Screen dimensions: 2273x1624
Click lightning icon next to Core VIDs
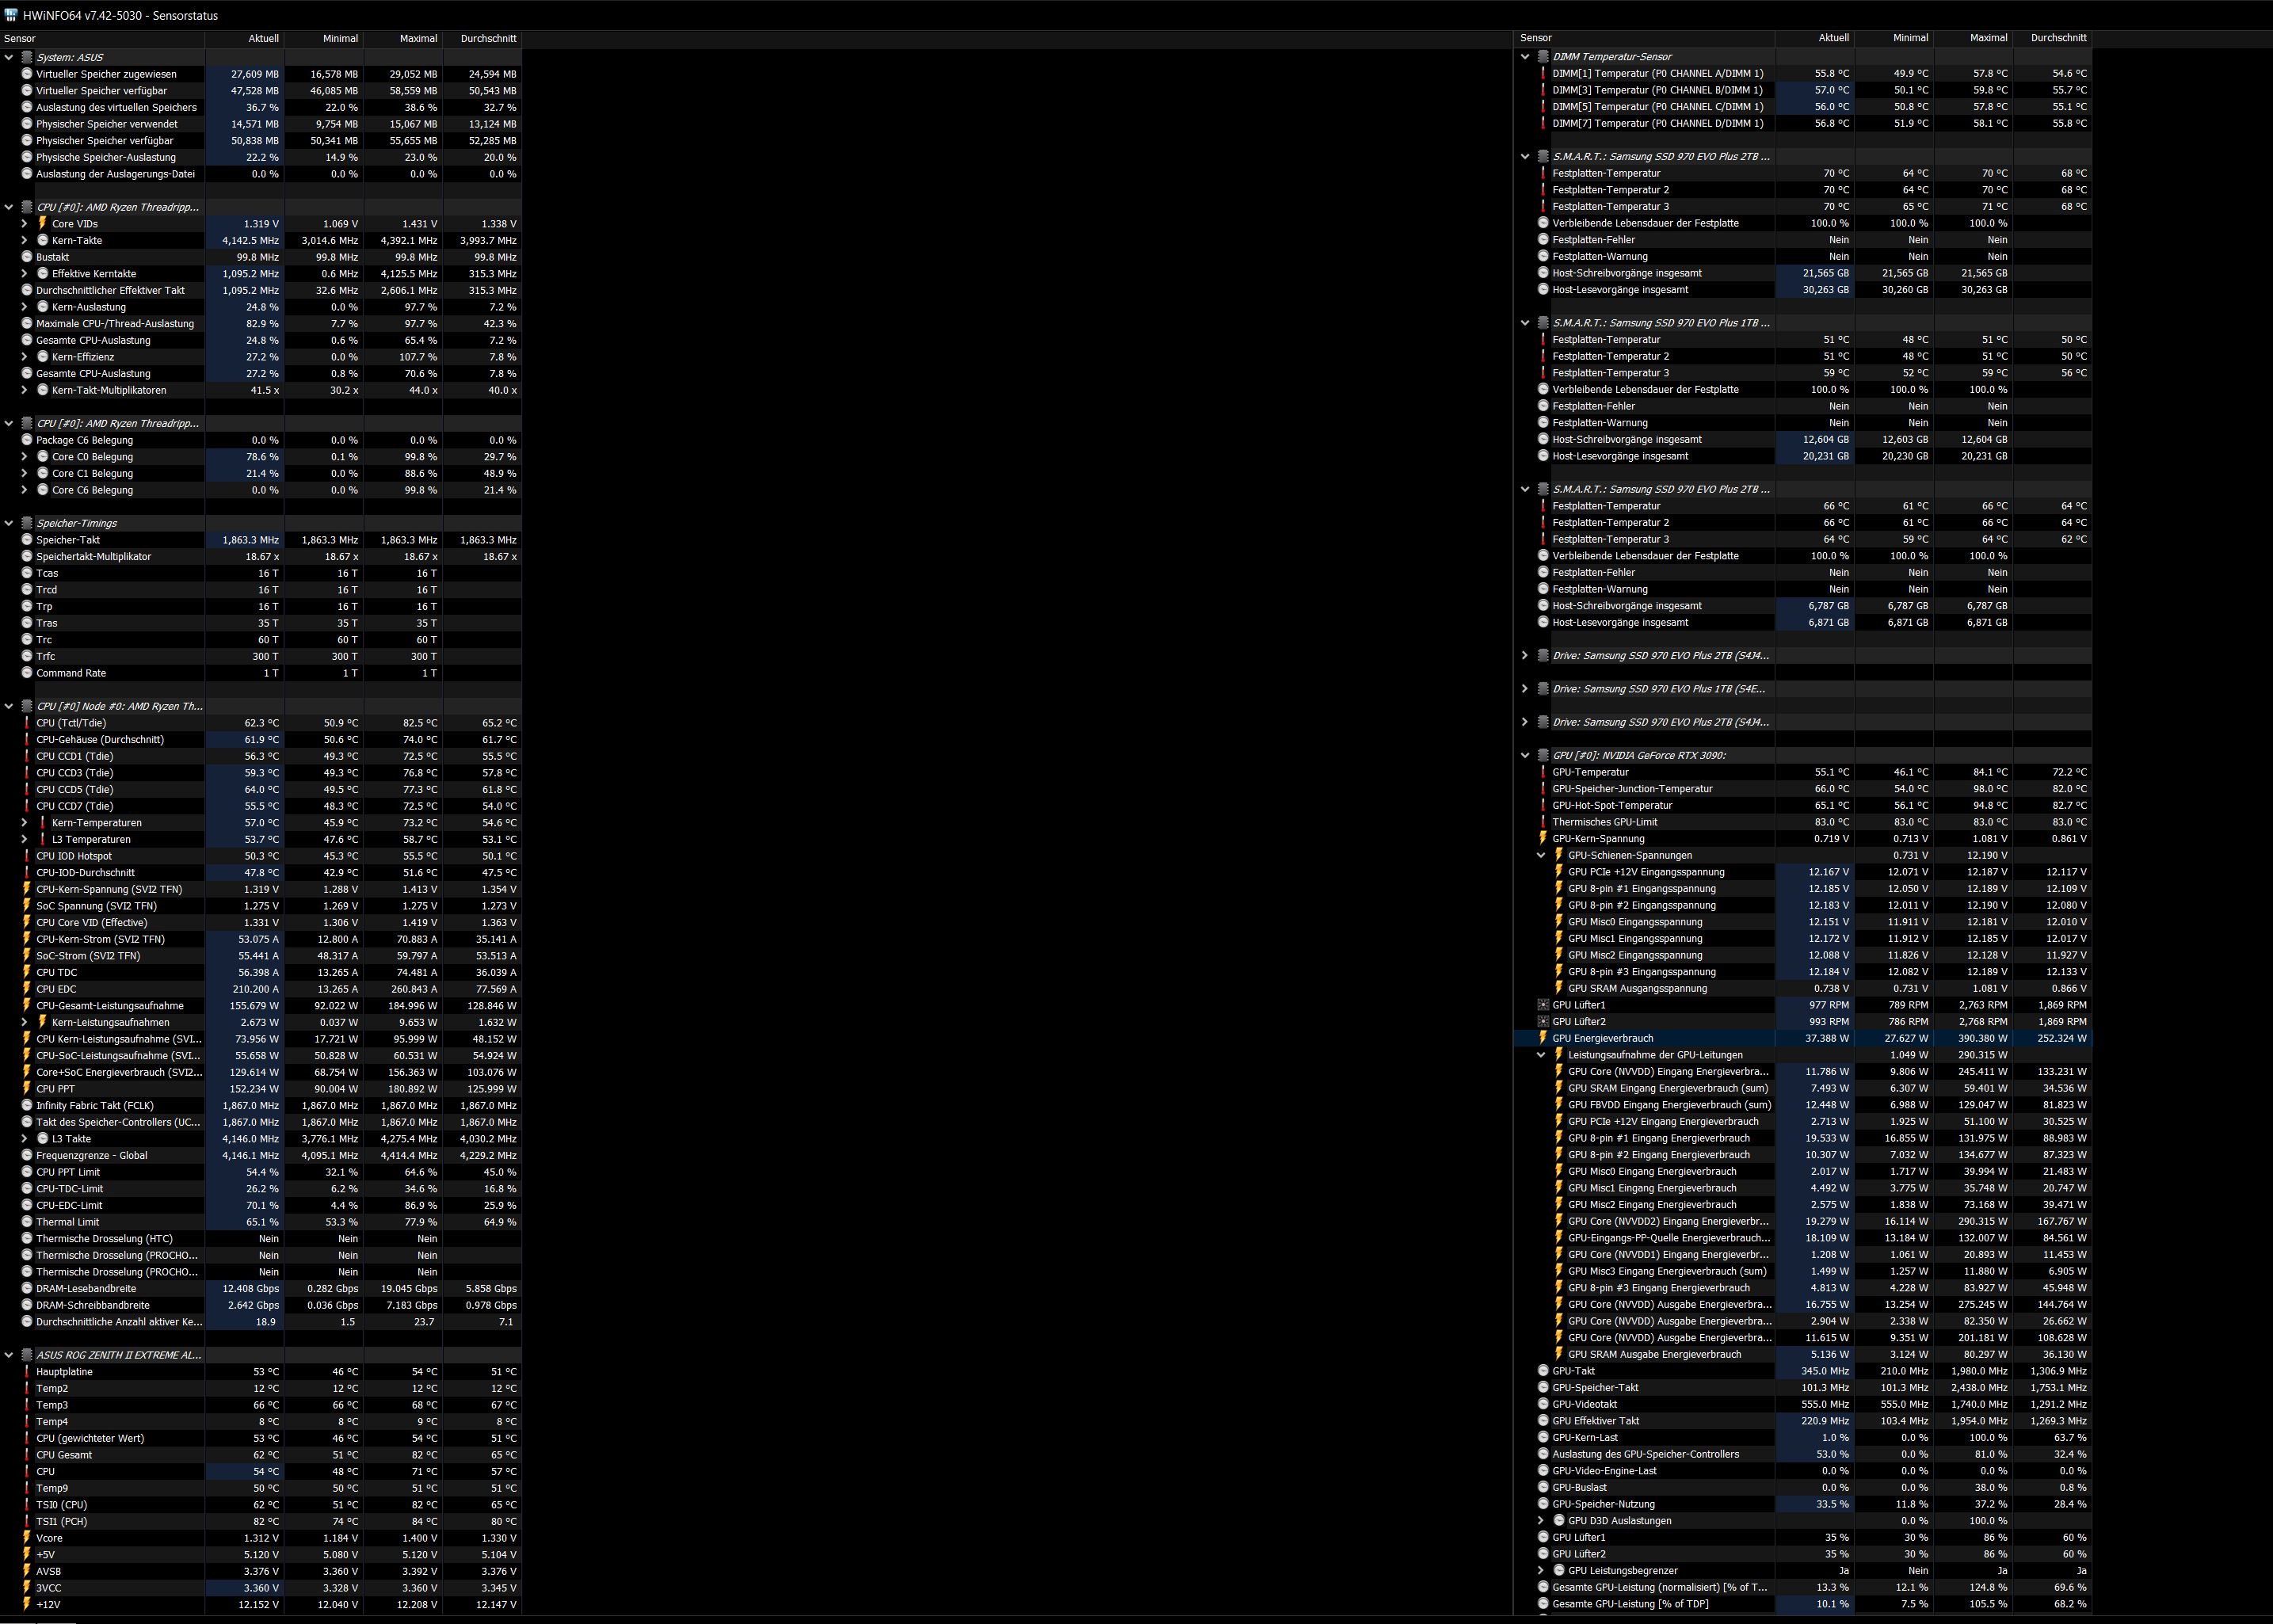click(42, 223)
